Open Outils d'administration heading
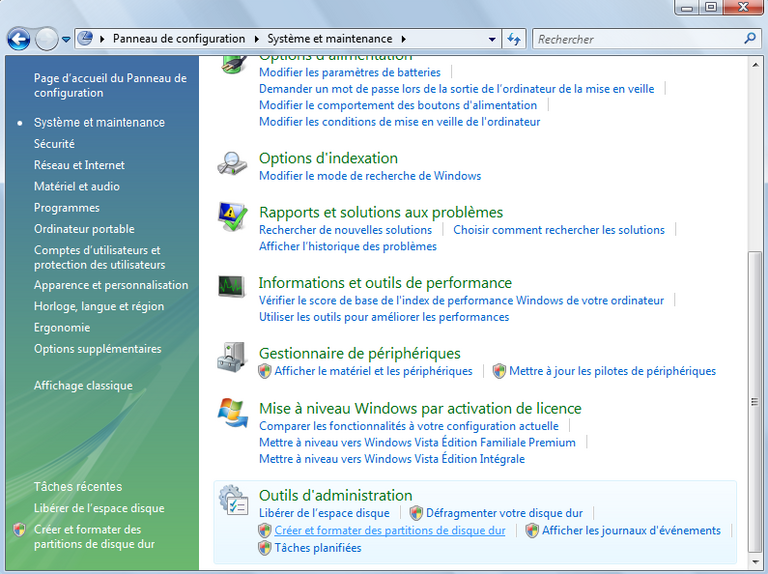768x574 pixels. [x=336, y=495]
